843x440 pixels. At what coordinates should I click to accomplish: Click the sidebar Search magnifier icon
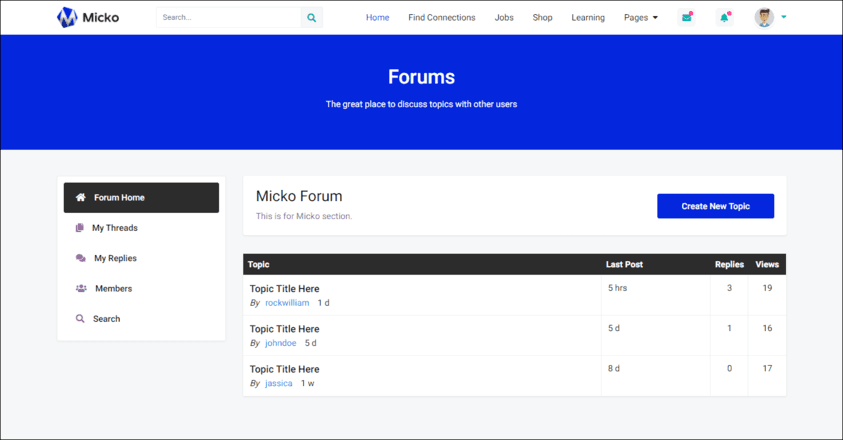point(80,319)
